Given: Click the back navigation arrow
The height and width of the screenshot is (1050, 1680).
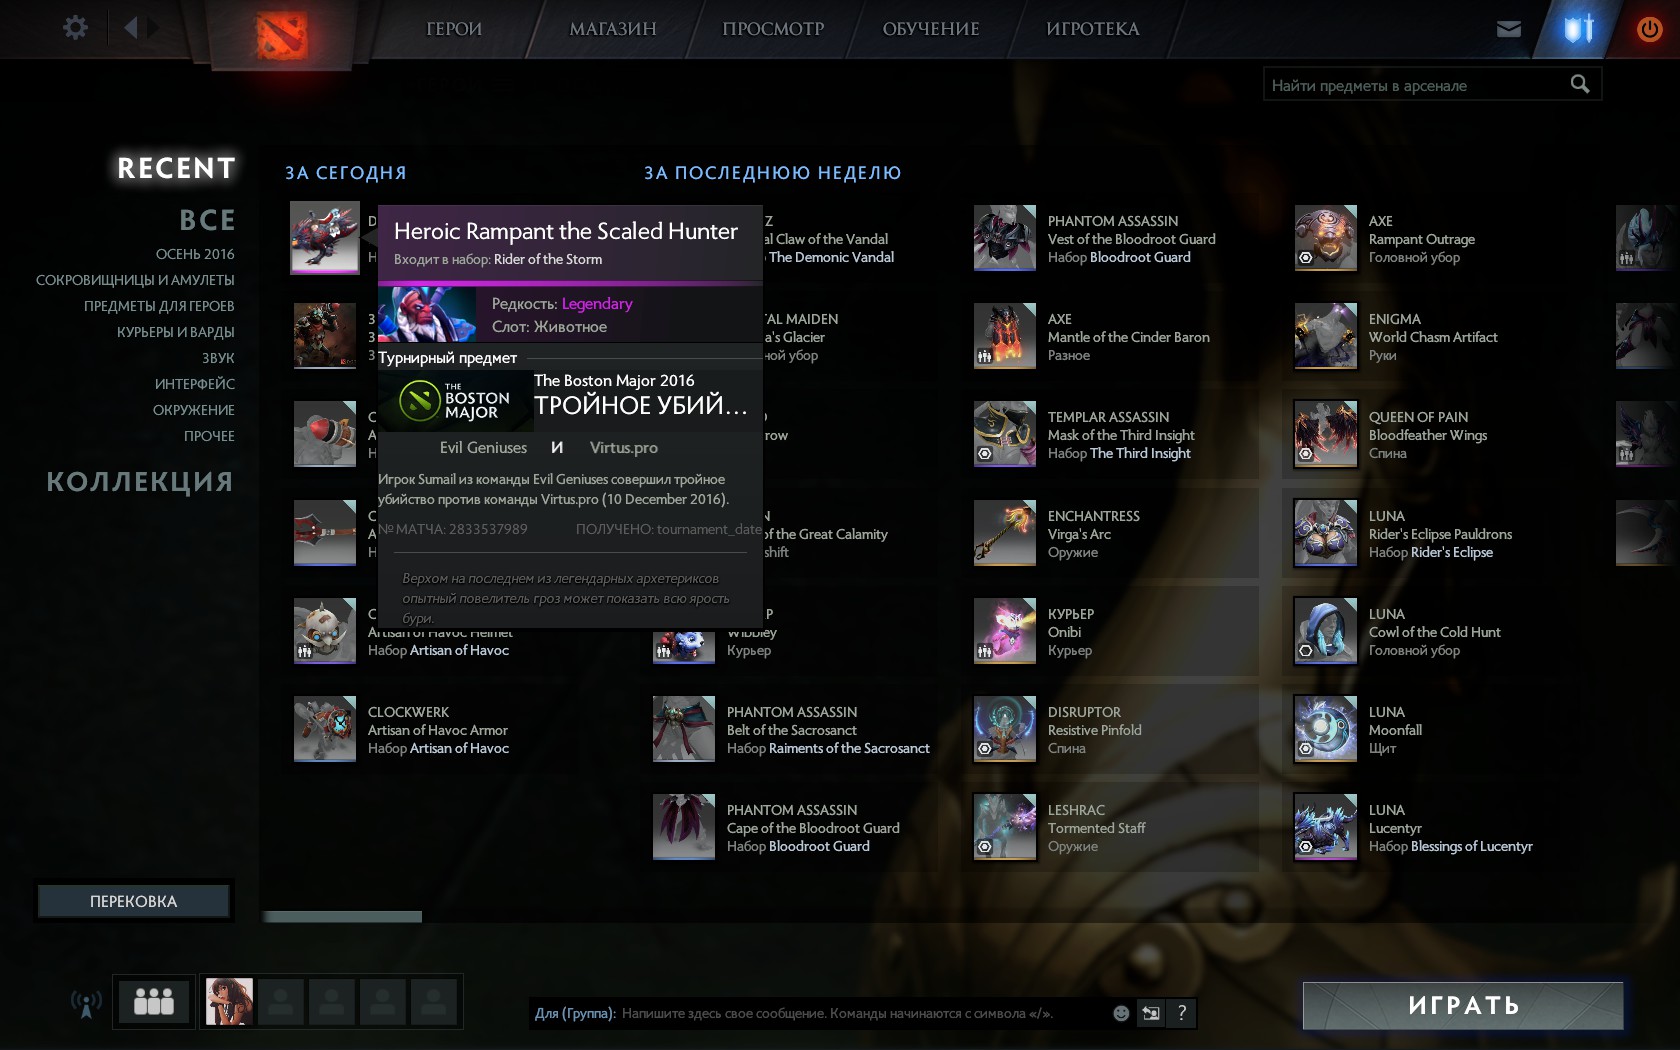Looking at the screenshot, I should (131, 28).
